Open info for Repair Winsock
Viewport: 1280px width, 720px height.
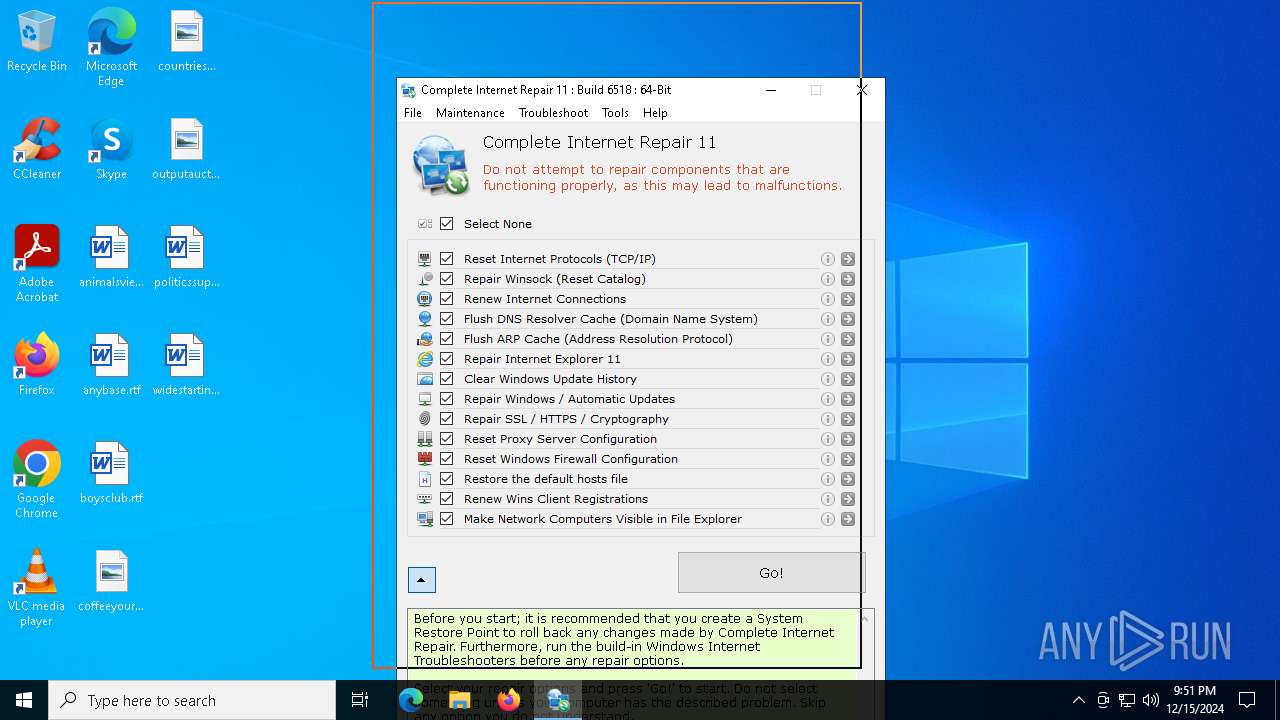click(828, 279)
